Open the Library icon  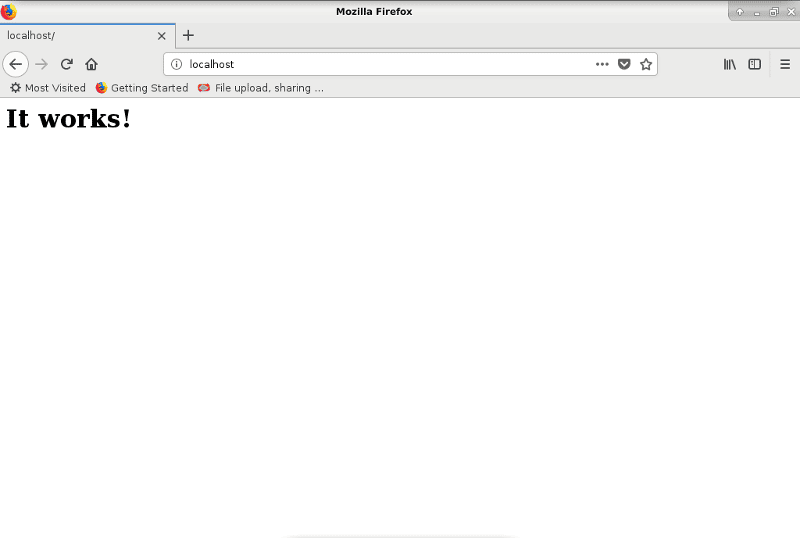click(x=730, y=64)
